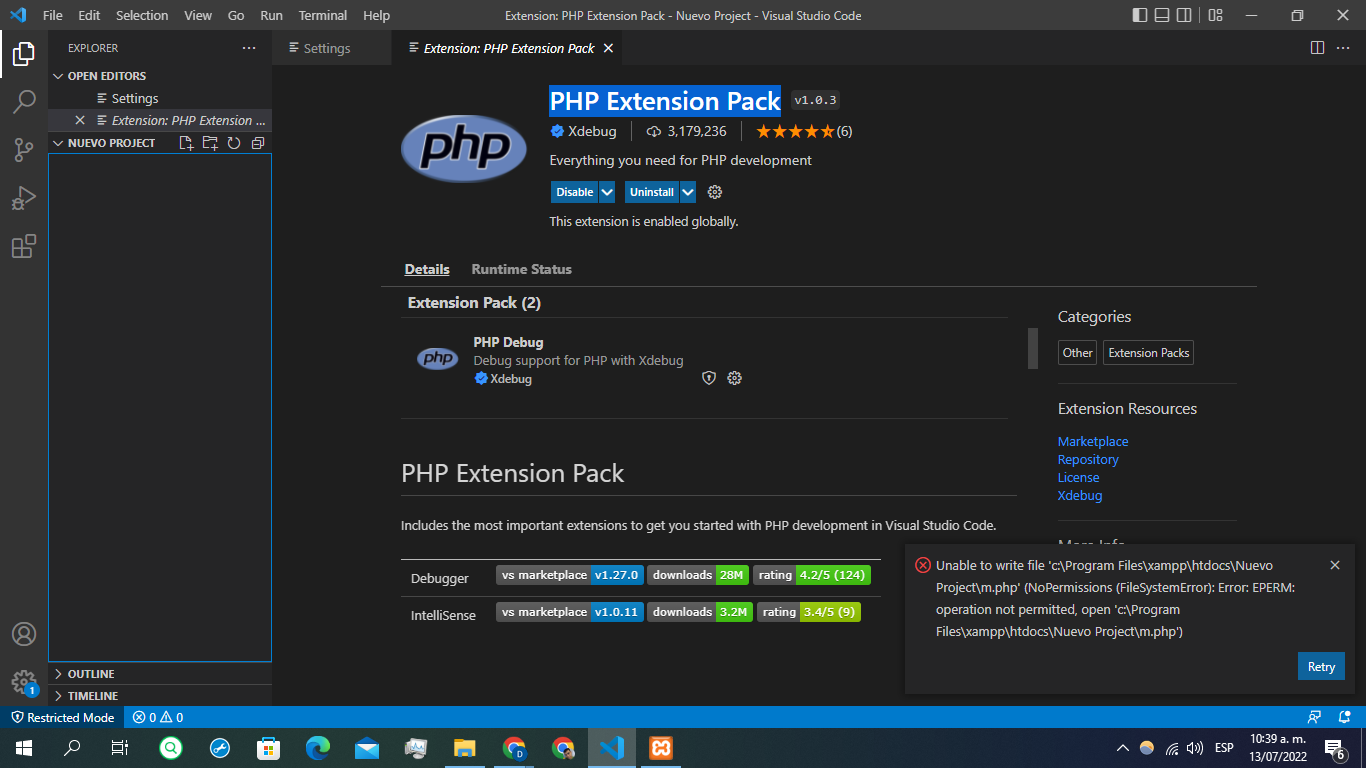Toggle bottom panel layout icon
This screenshot has height=768, width=1366.
1162,15
